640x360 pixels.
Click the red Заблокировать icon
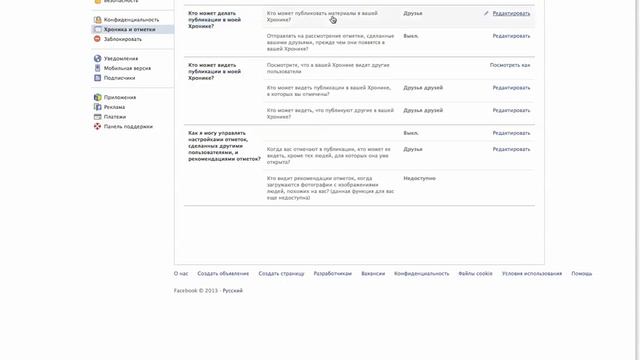point(97,39)
